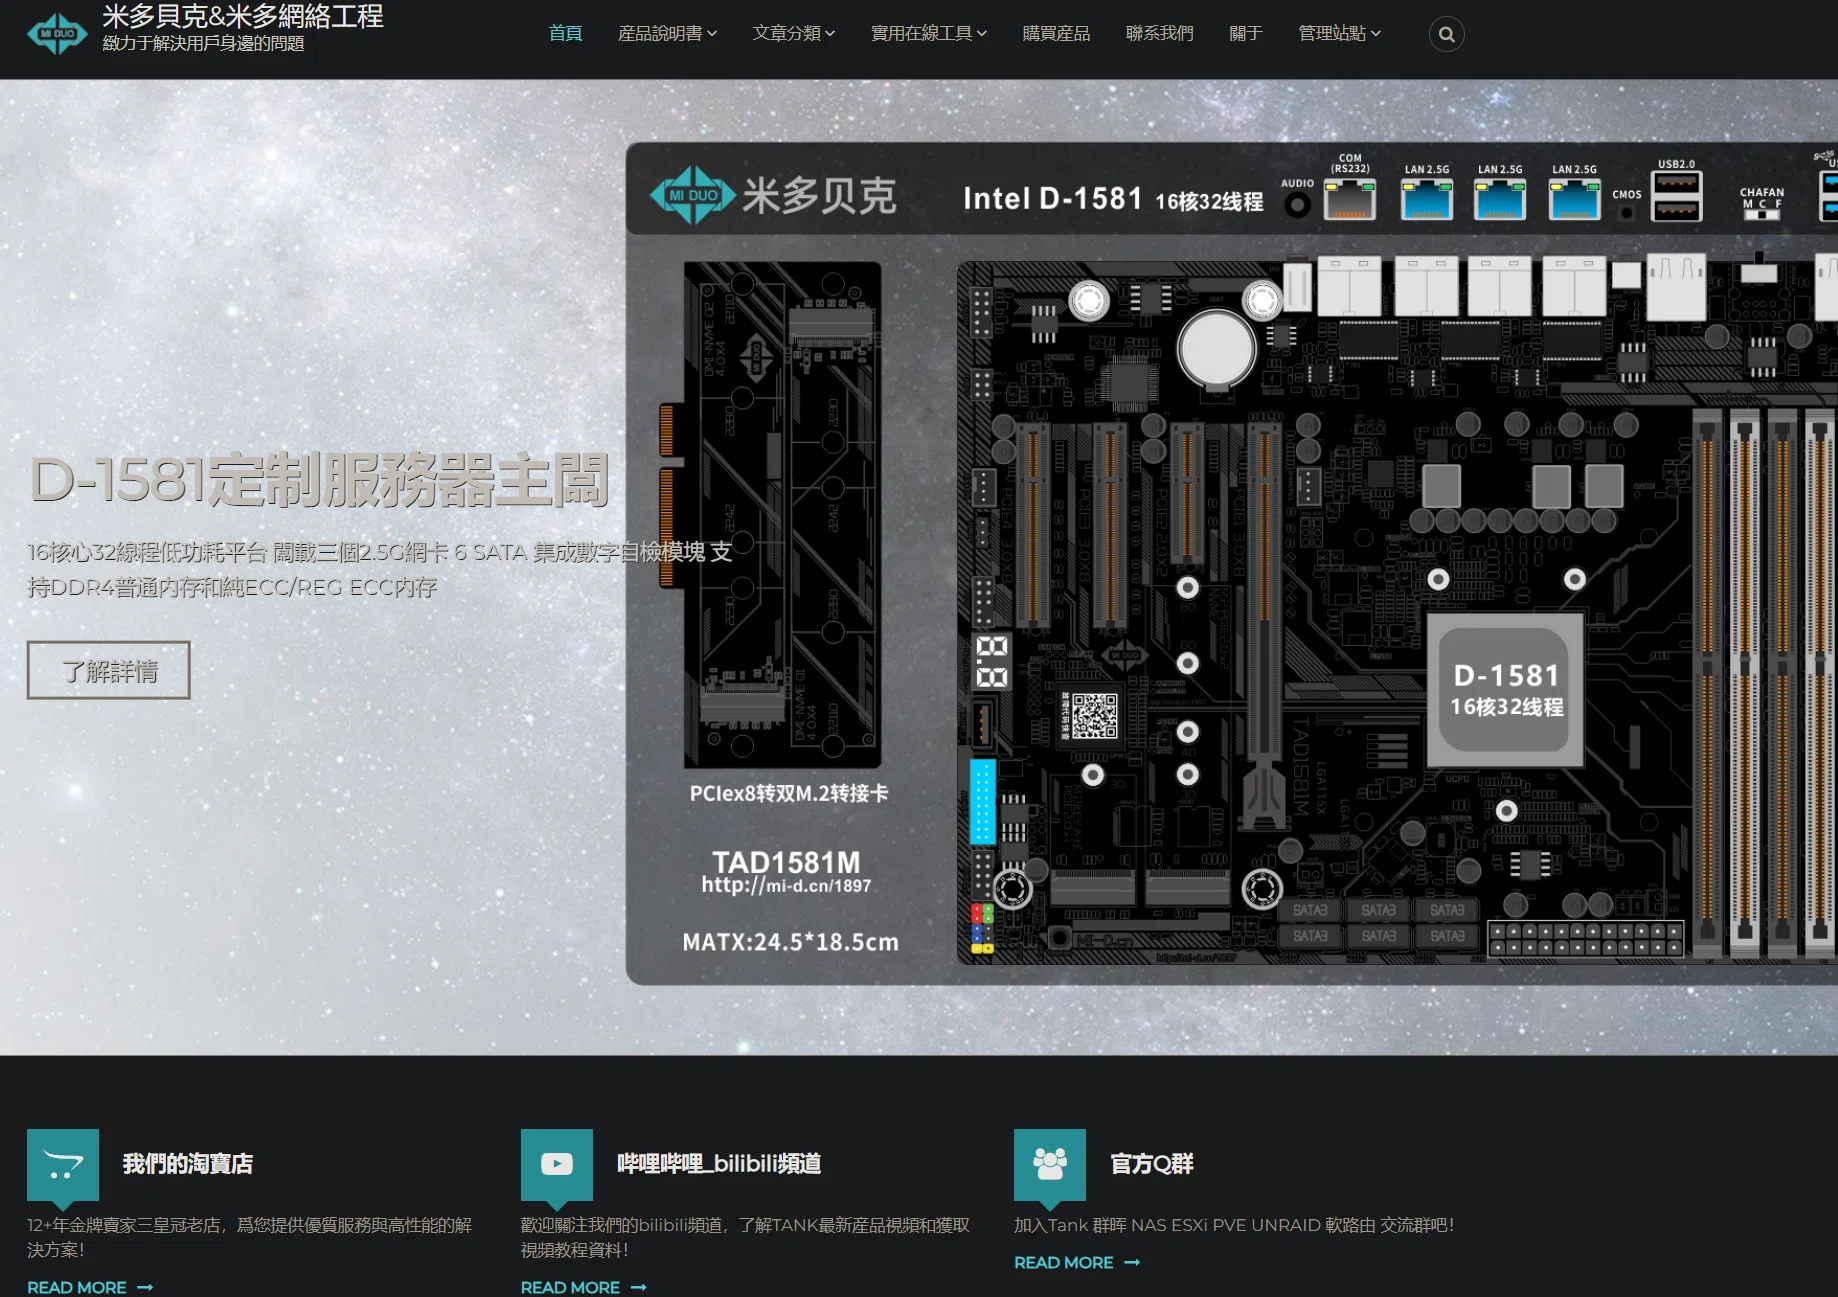Click the 我們的淘寶店 heading
Viewport: 1838px width, 1297px height.
tap(188, 1164)
